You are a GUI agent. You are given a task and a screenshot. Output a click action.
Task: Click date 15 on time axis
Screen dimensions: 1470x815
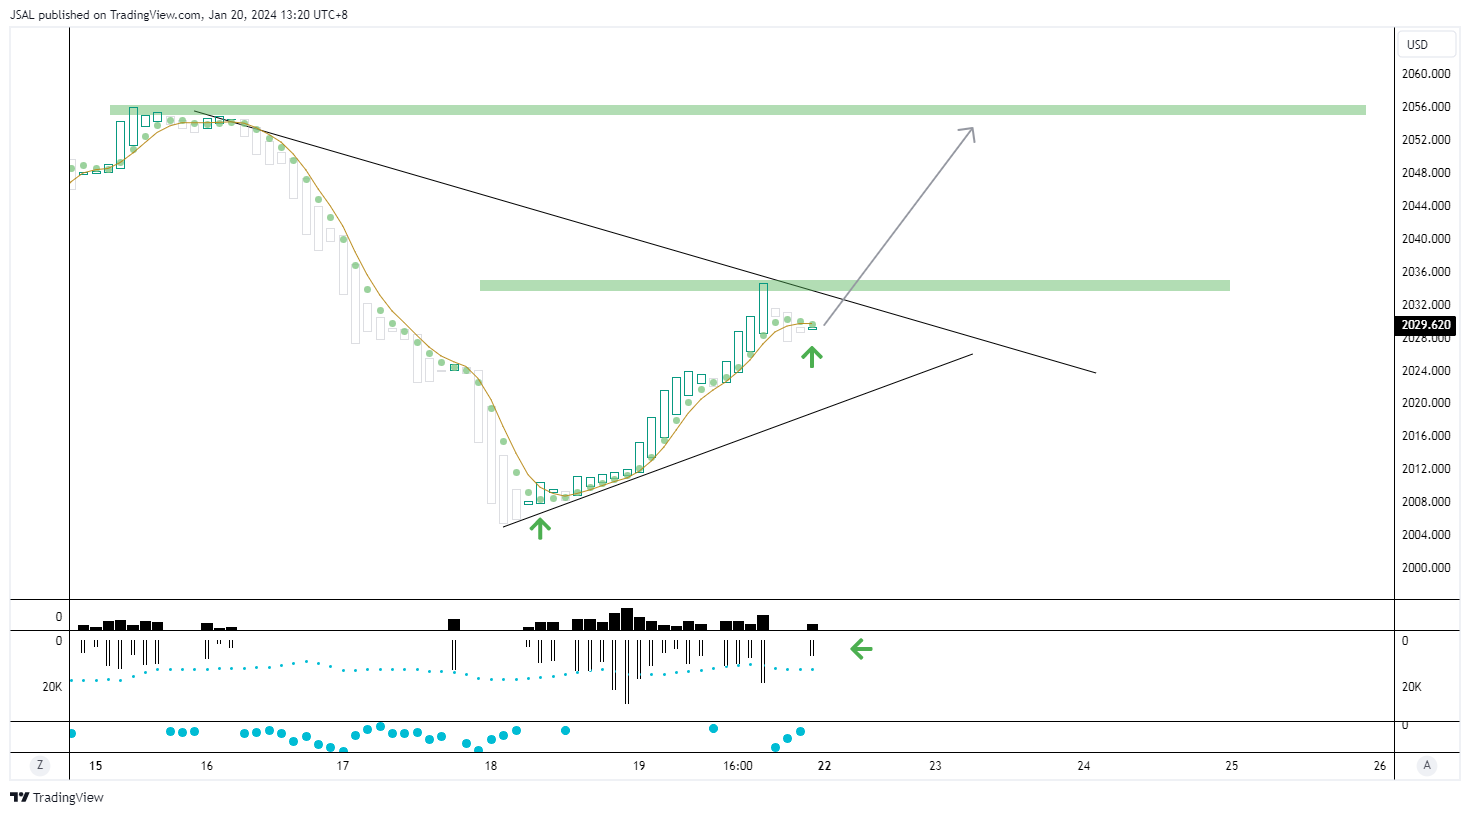pyautogui.click(x=96, y=766)
